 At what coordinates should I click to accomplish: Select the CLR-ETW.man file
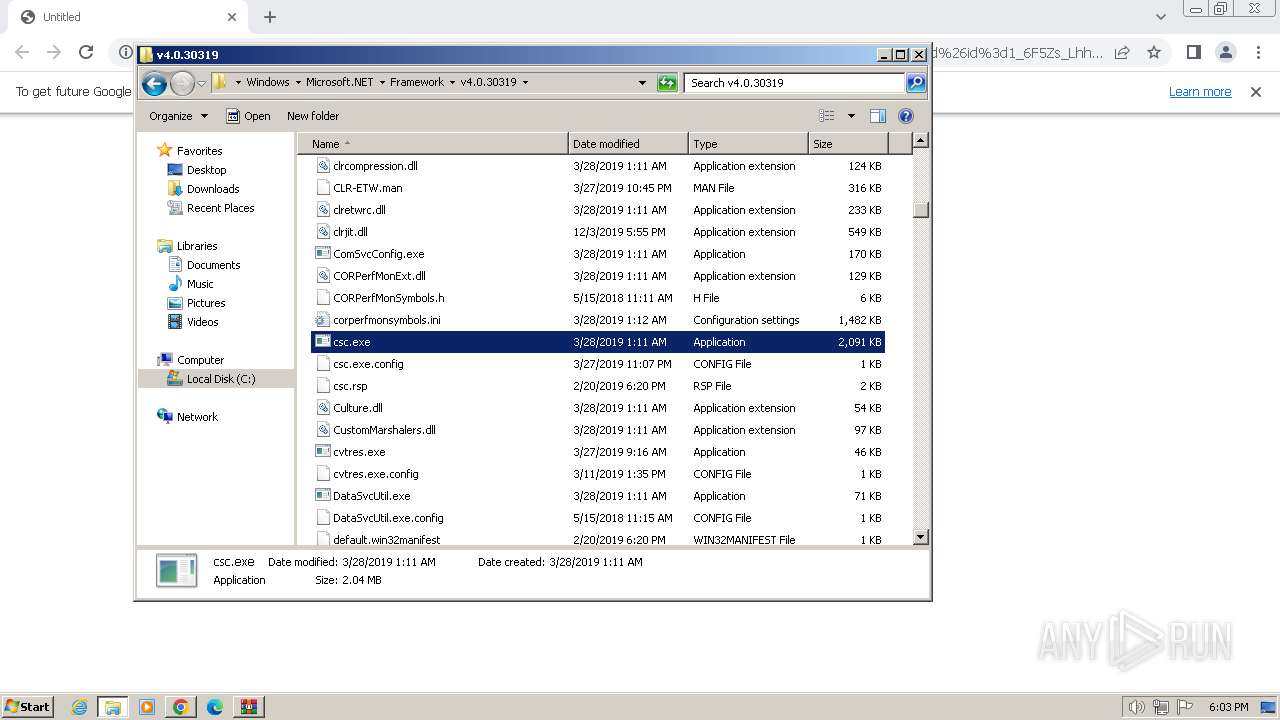pyautogui.click(x=367, y=188)
